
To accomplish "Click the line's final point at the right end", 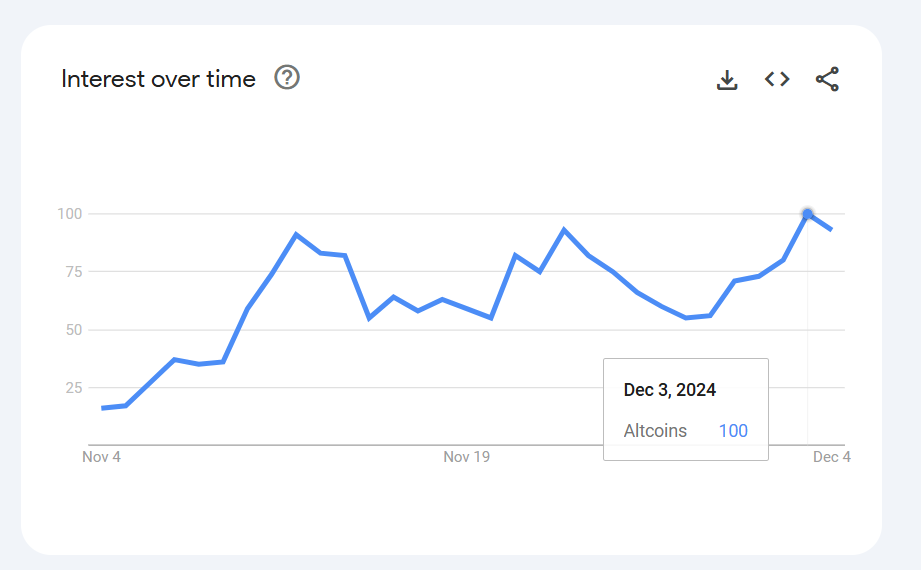I will [x=832, y=230].
